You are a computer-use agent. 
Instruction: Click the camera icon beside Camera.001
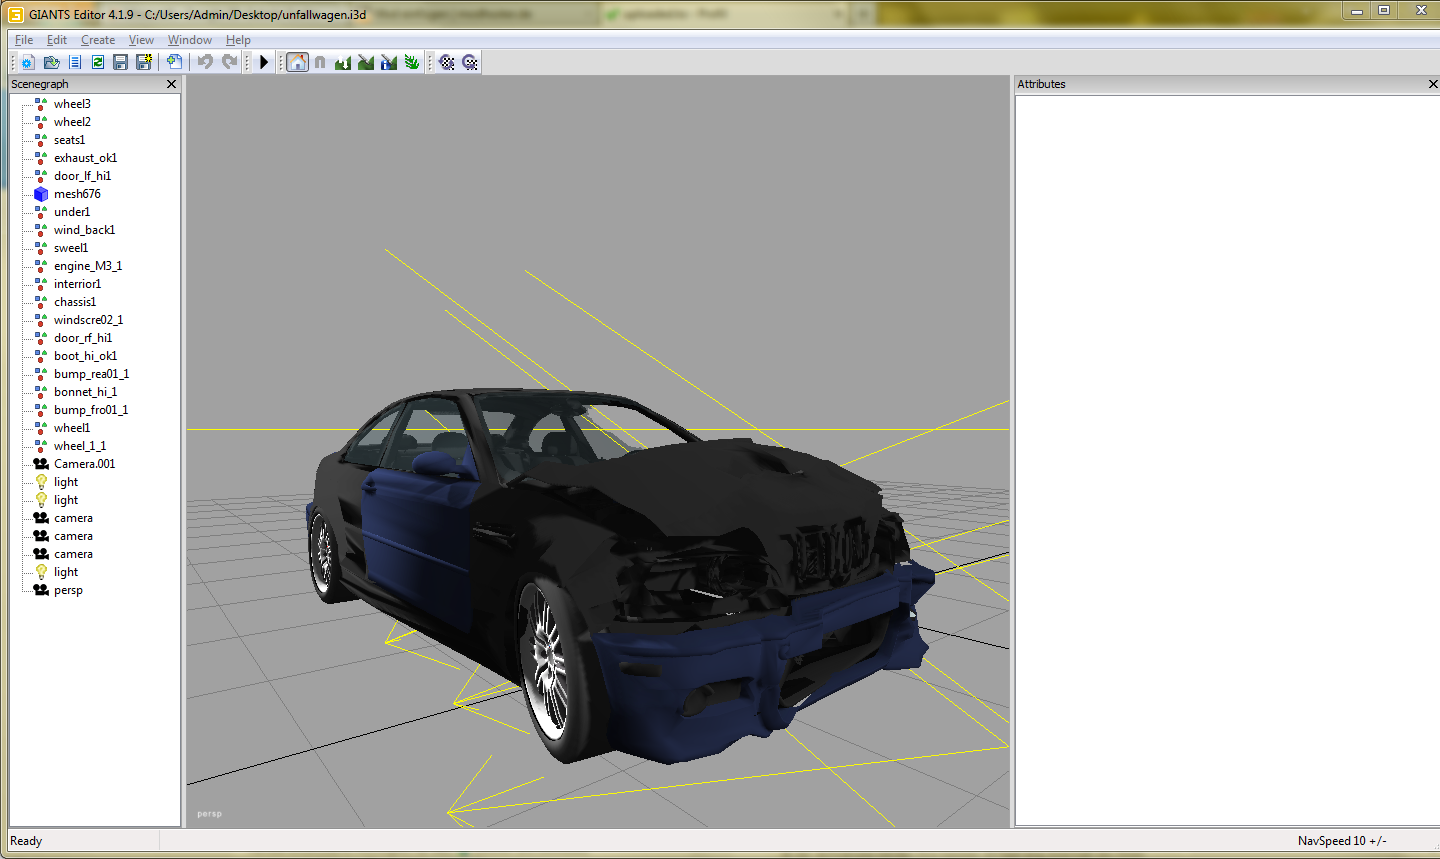coord(41,464)
